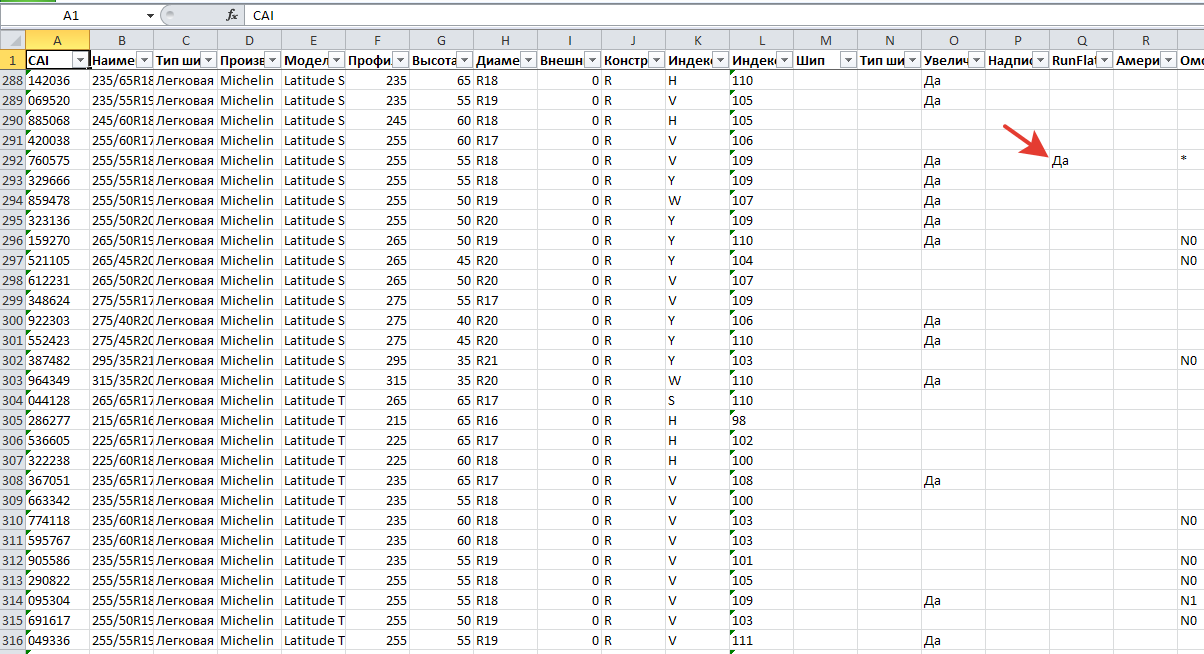Viewport: 1204px width, 654px height.
Task: Click profile width 315 cell in row 303
Action: 377,380
